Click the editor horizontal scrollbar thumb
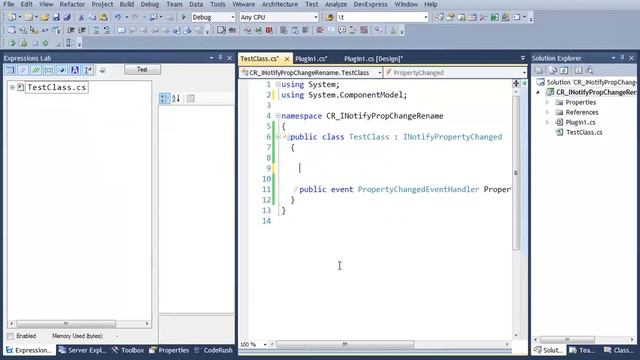 (x=345, y=344)
